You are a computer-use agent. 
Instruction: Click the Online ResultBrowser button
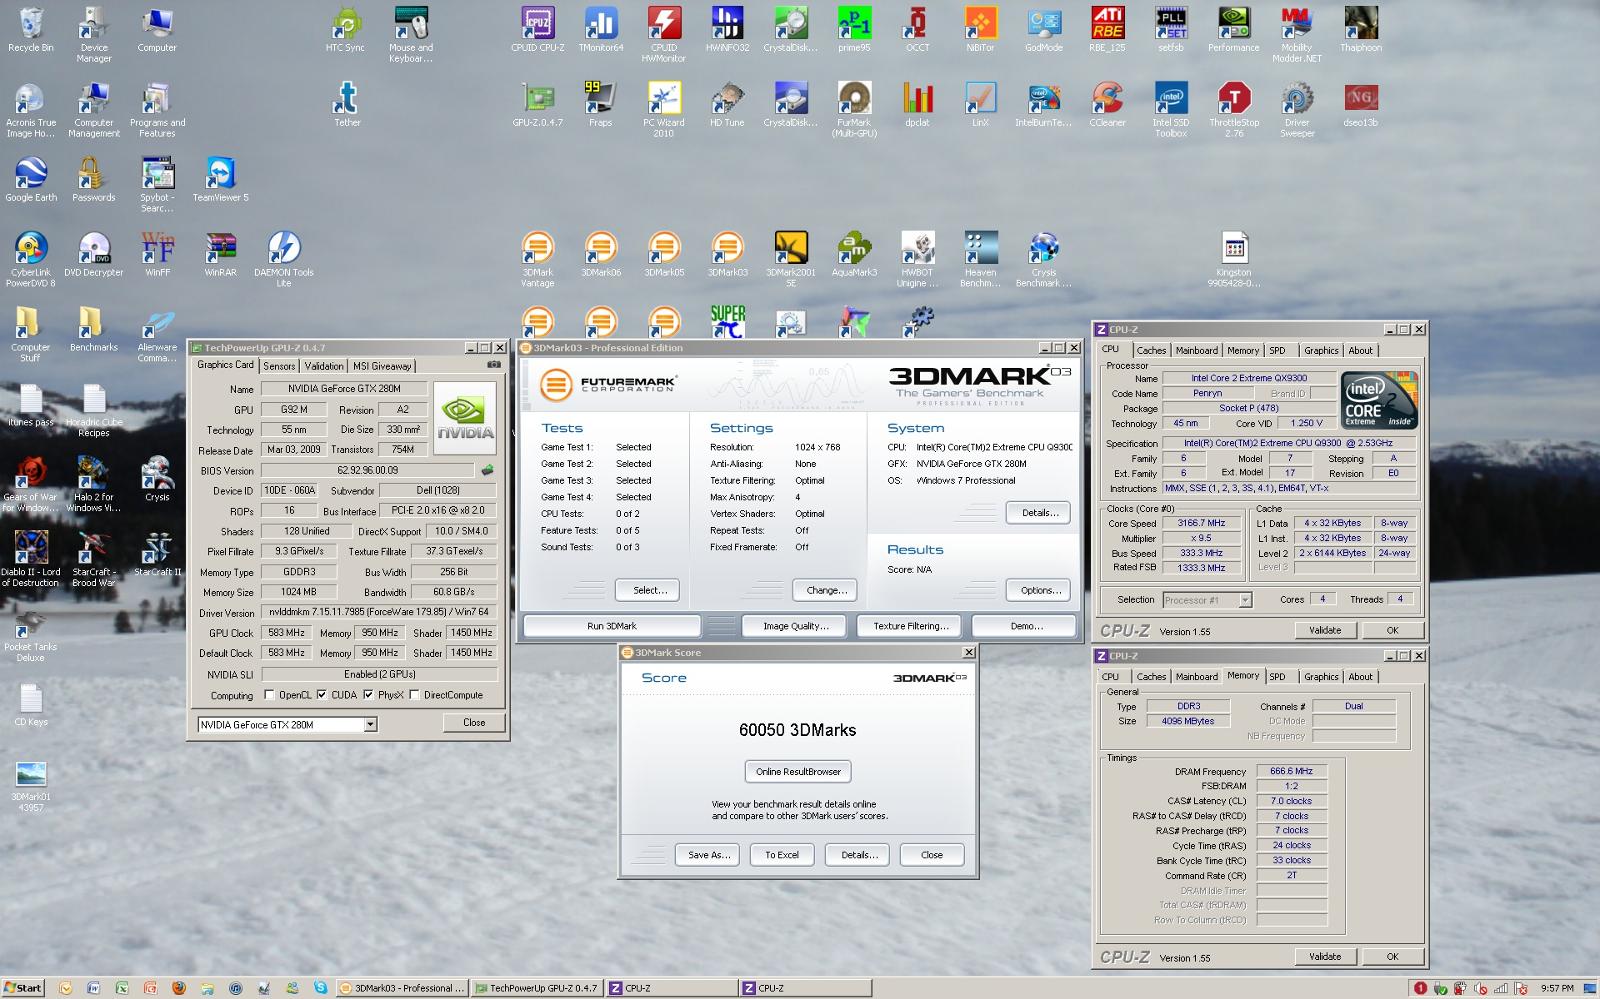798,771
